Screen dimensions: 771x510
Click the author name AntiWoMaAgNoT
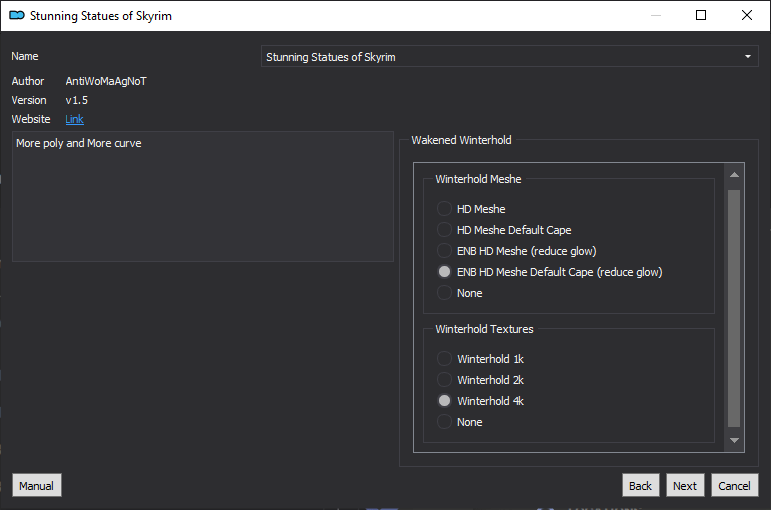pos(106,81)
